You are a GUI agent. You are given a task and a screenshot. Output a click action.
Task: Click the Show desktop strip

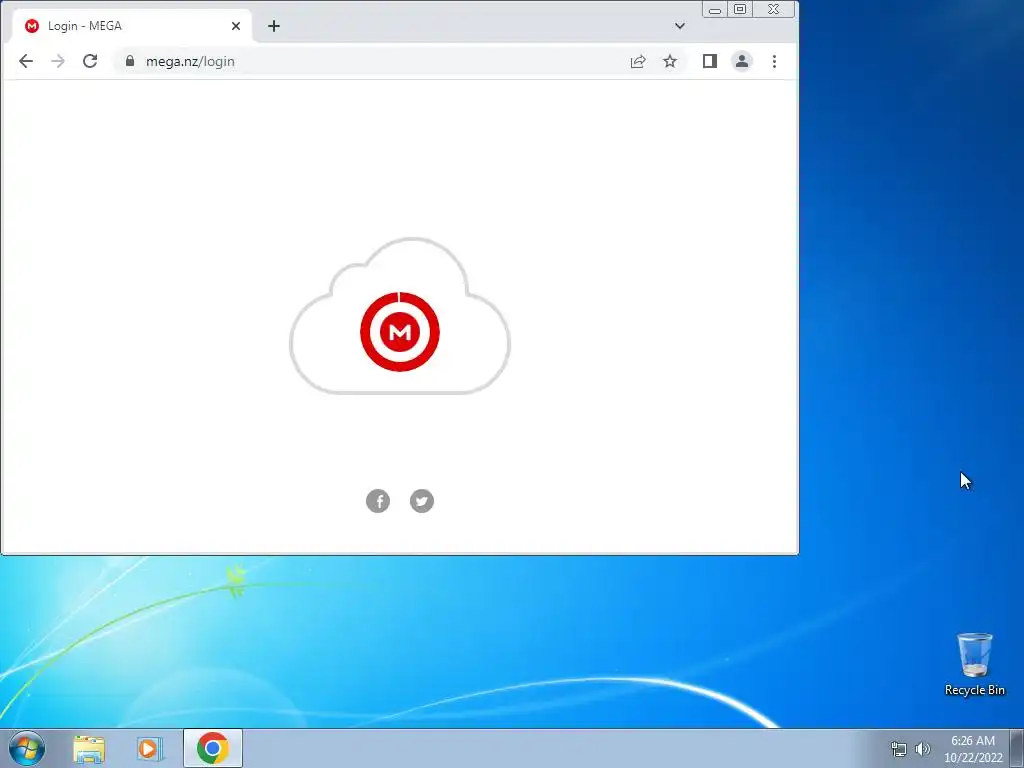point(1017,748)
